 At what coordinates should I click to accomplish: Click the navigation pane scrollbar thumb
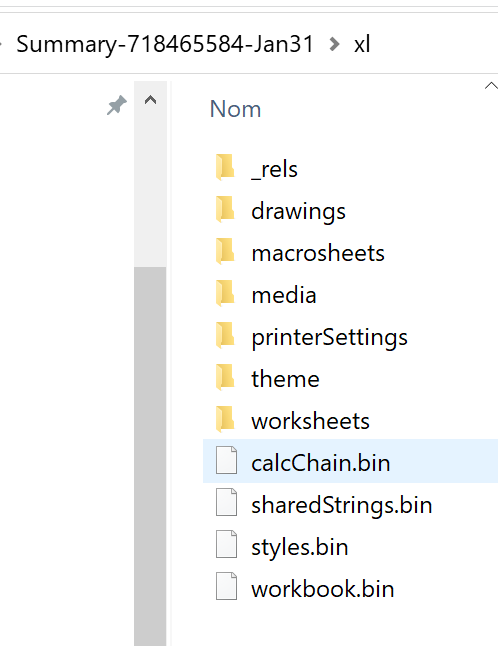click(x=150, y=456)
